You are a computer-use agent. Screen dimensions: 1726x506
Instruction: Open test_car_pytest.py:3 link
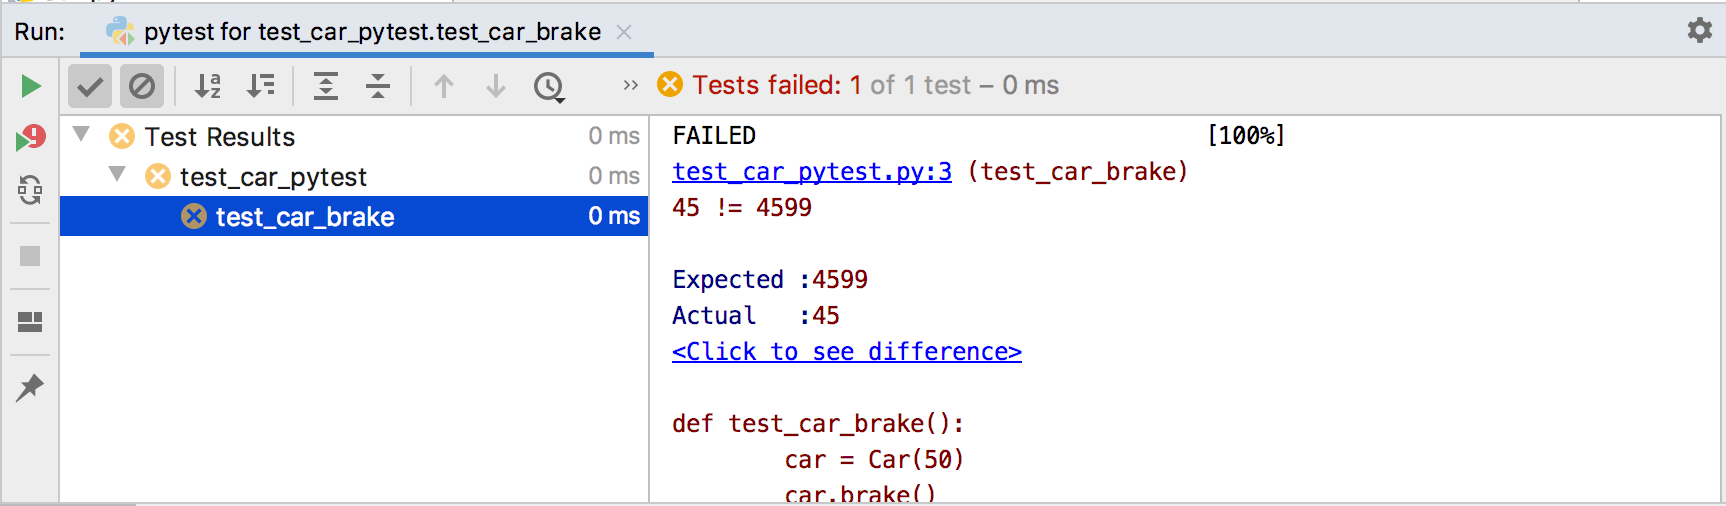point(812,171)
